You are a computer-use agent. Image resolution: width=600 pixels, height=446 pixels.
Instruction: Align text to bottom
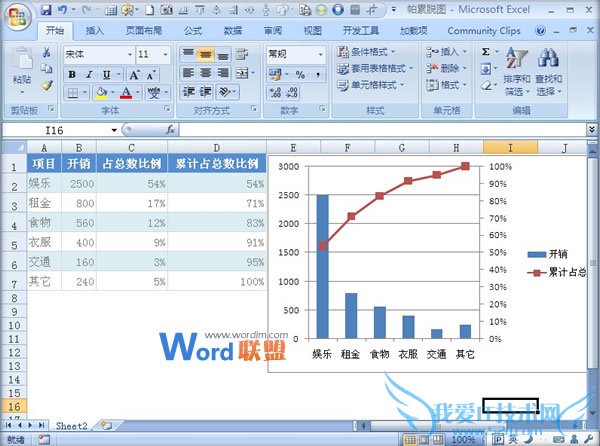pos(223,54)
